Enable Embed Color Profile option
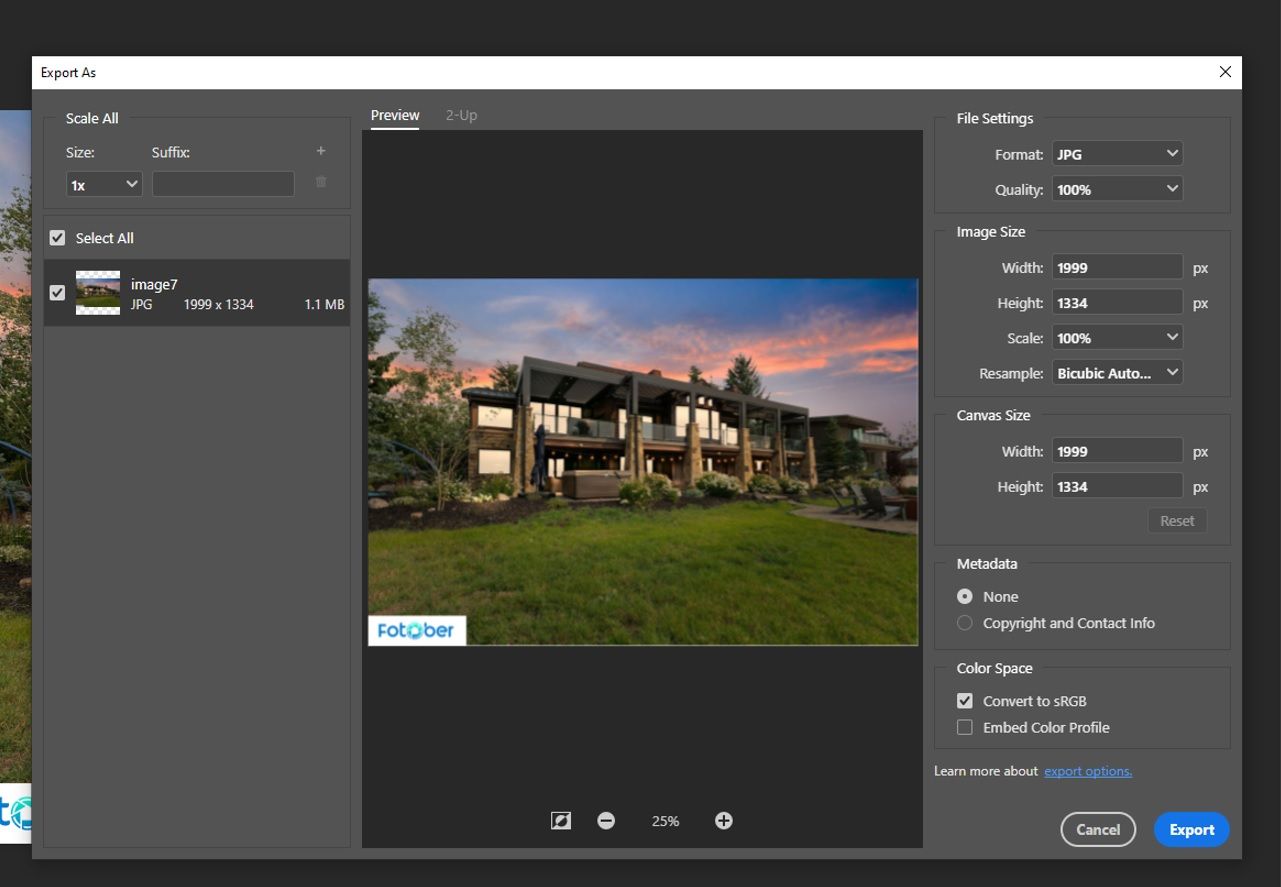 (x=965, y=728)
